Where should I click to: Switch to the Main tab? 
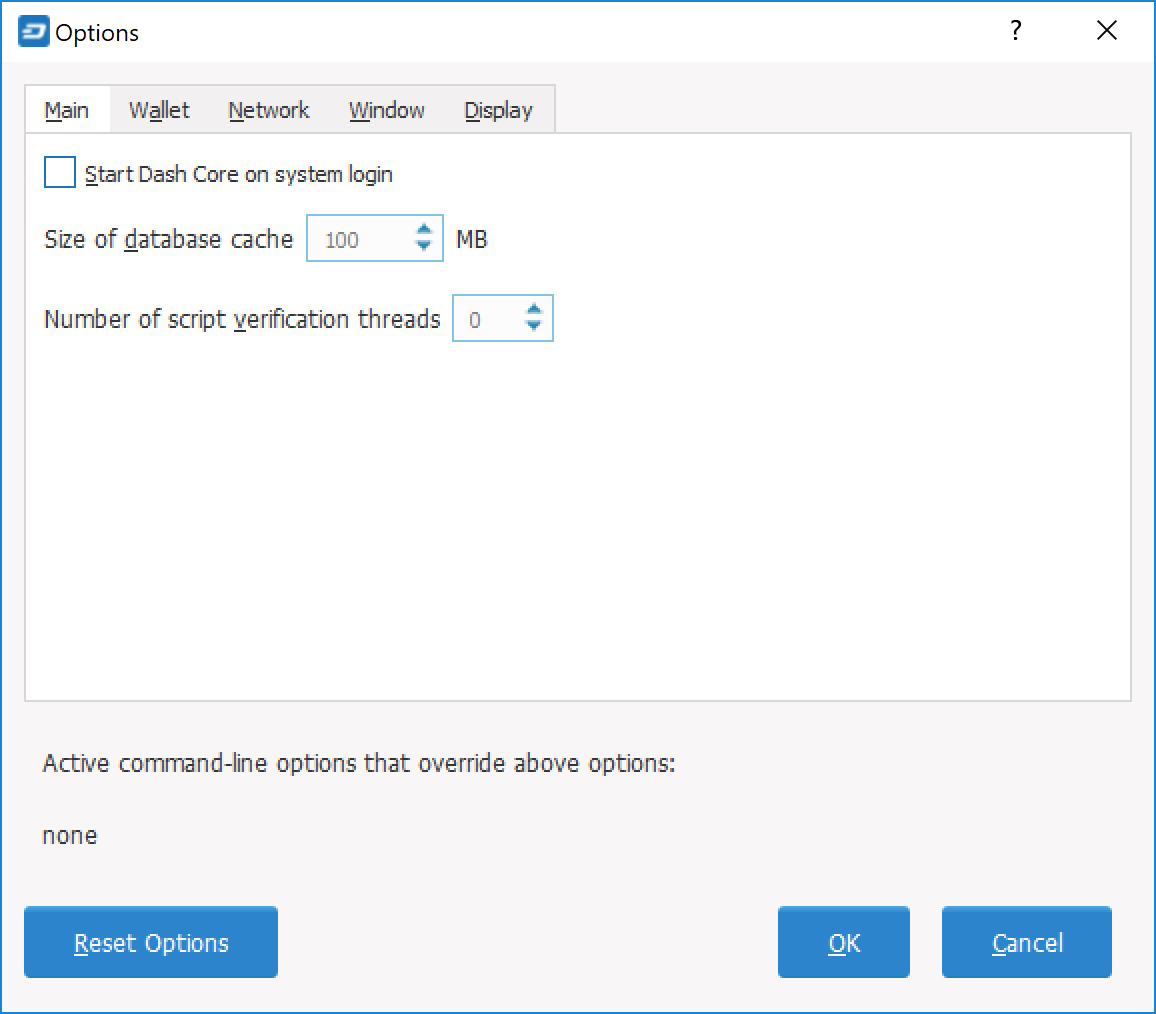point(67,110)
